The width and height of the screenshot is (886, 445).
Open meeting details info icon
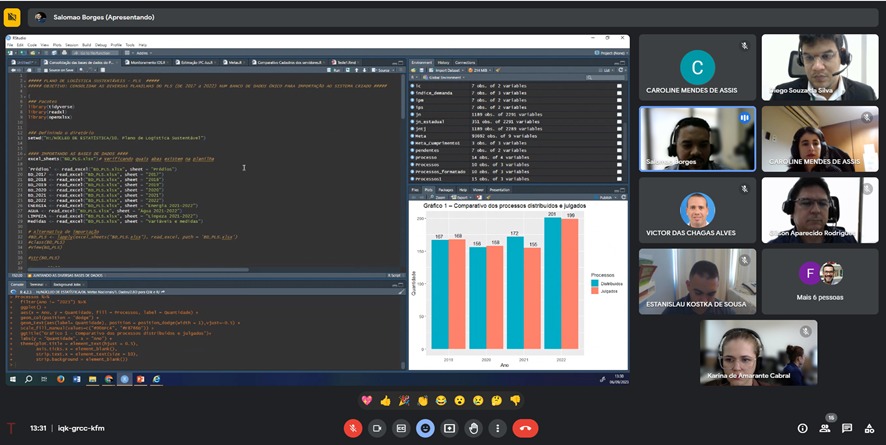click(x=802, y=429)
